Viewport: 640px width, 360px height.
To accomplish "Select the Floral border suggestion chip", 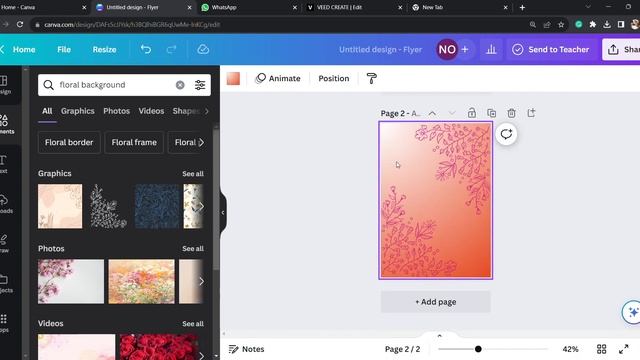I will click(x=69, y=142).
